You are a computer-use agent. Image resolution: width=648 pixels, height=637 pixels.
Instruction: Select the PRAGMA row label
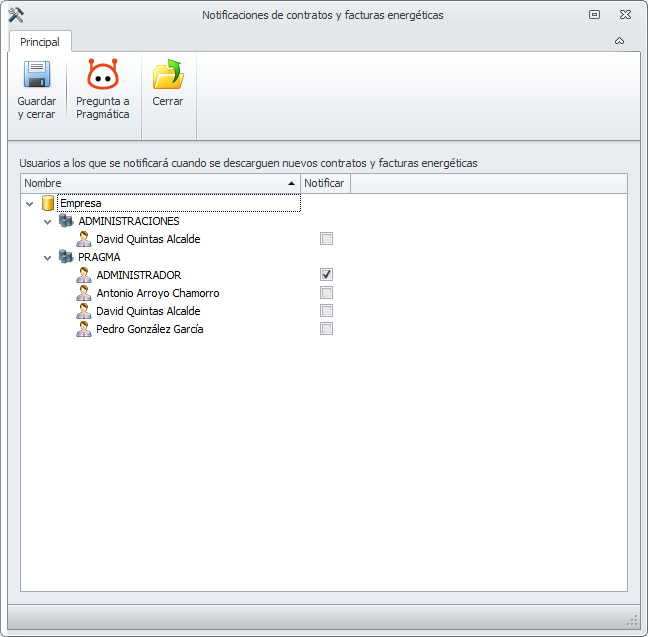coord(99,257)
